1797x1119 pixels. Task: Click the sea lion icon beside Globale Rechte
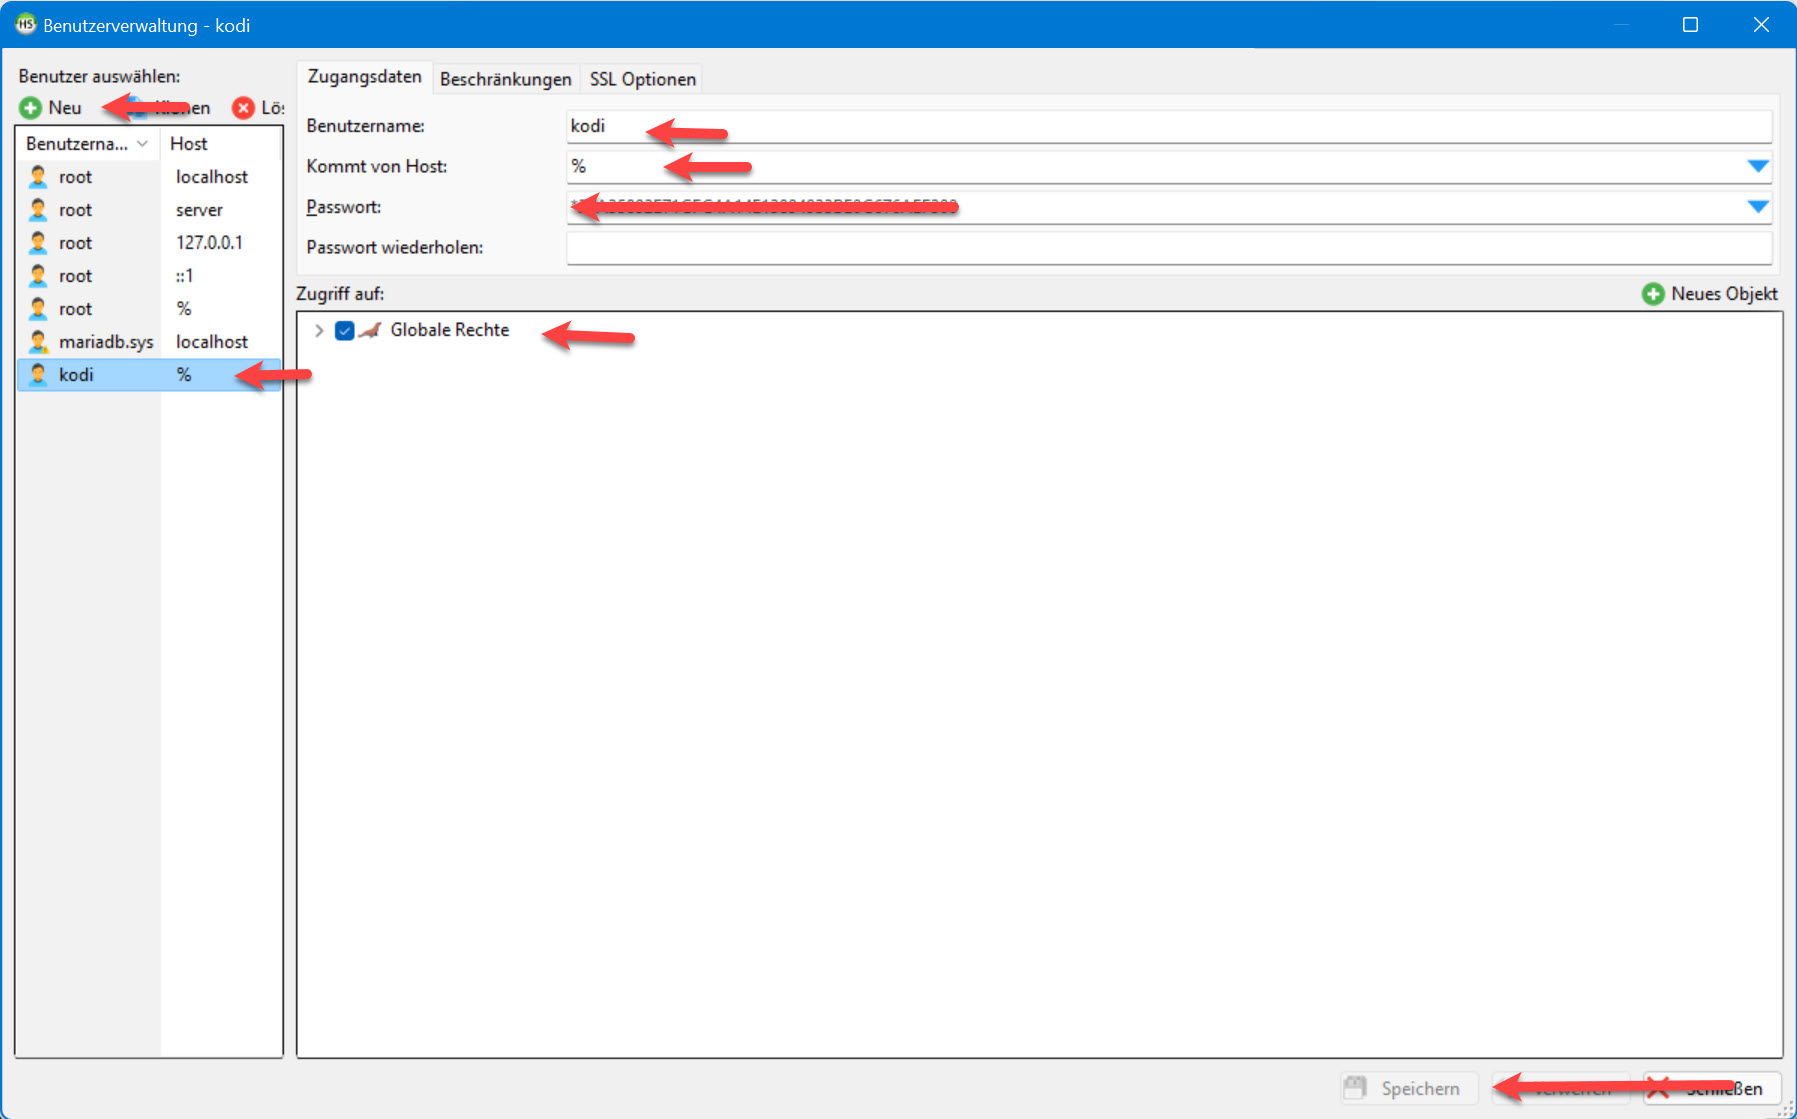click(x=370, y=330)
